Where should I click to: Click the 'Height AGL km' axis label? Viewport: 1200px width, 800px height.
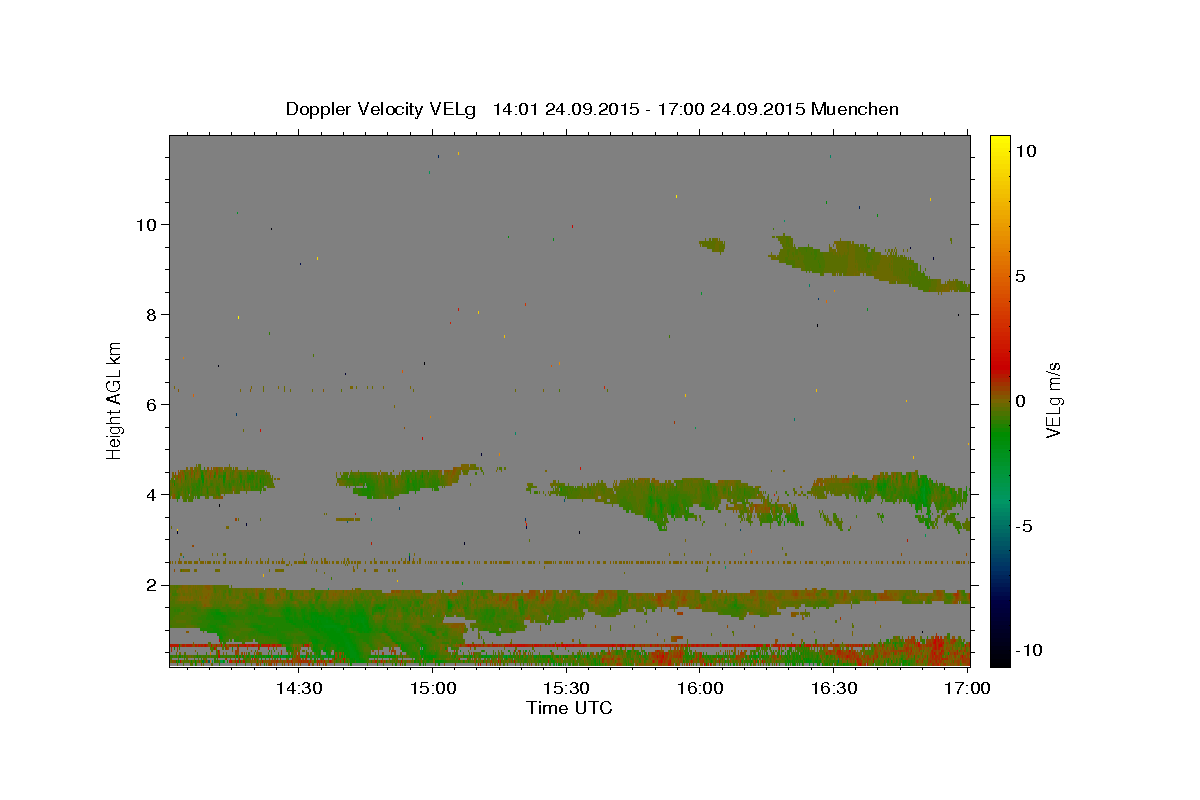(x=115, y=400)
